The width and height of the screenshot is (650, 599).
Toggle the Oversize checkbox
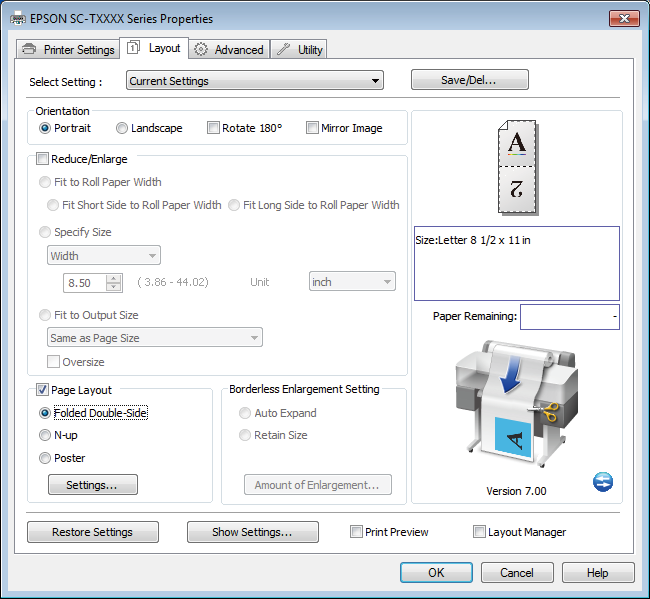pos(76,362)
